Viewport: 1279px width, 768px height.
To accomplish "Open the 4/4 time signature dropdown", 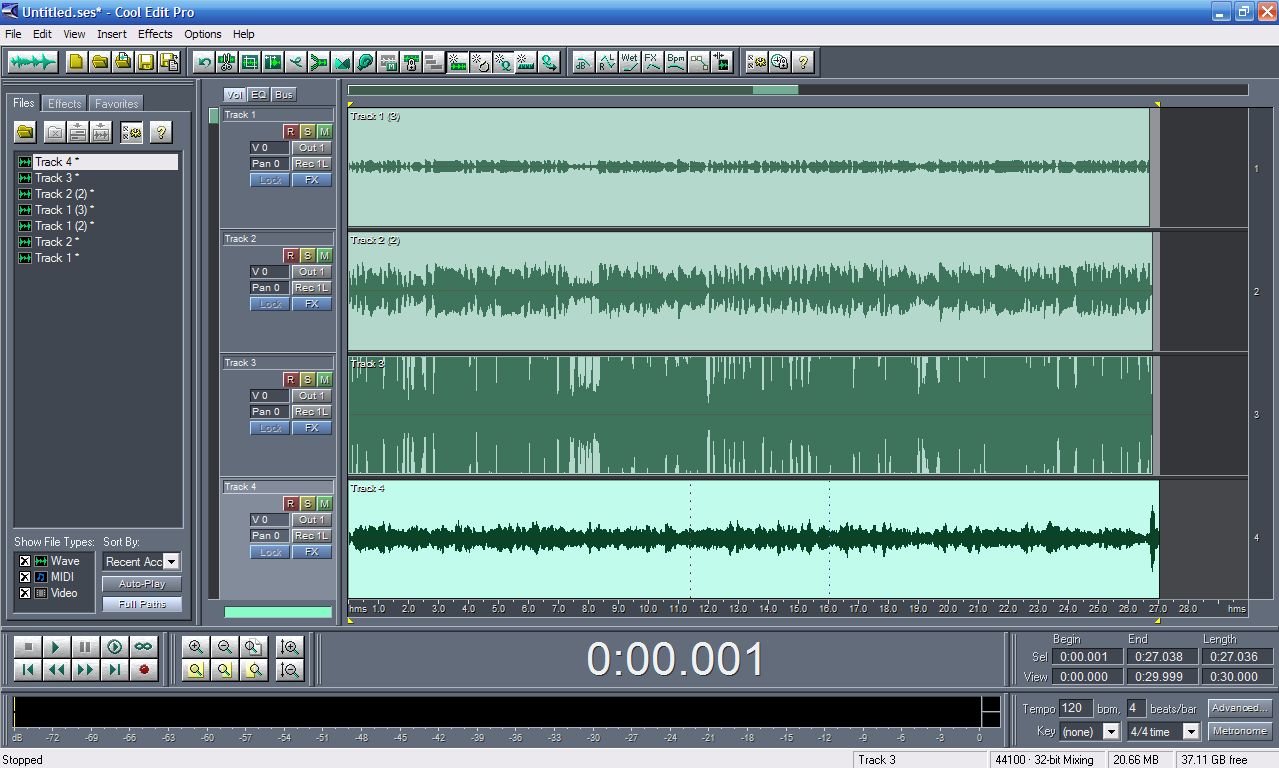I will (x=1190, y=732).
